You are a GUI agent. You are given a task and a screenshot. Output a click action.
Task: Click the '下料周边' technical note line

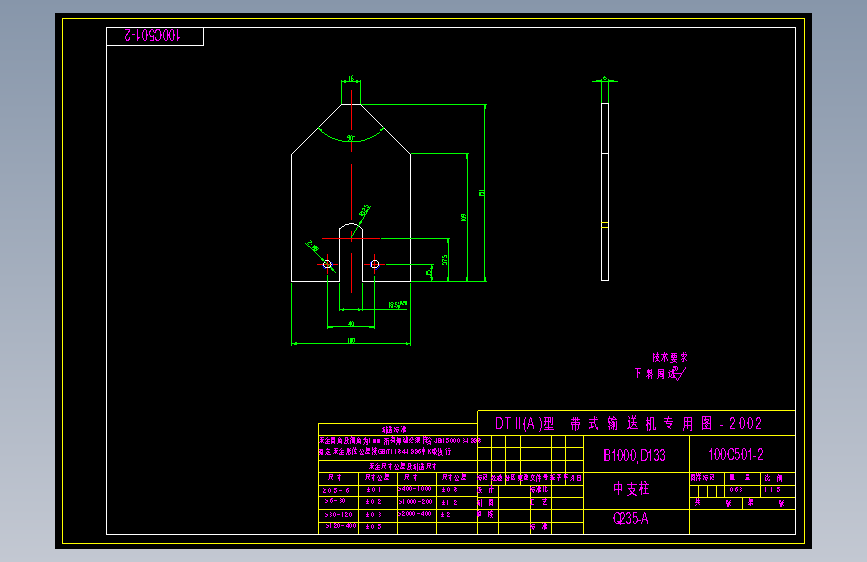(x=660, y=374)
